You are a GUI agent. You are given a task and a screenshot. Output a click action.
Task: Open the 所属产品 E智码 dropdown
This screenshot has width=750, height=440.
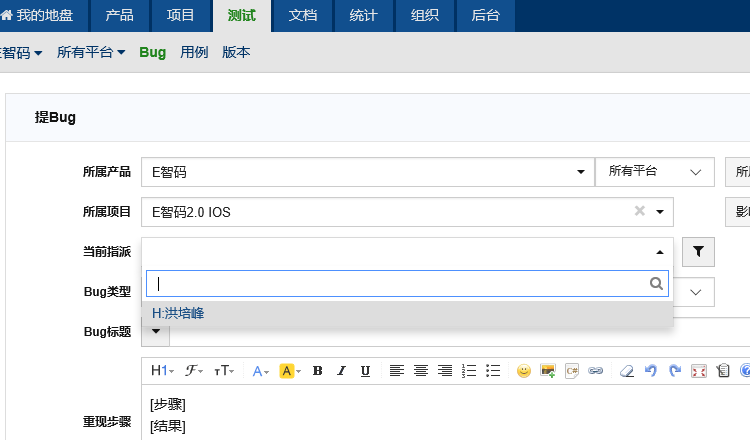tap(368, 172)
